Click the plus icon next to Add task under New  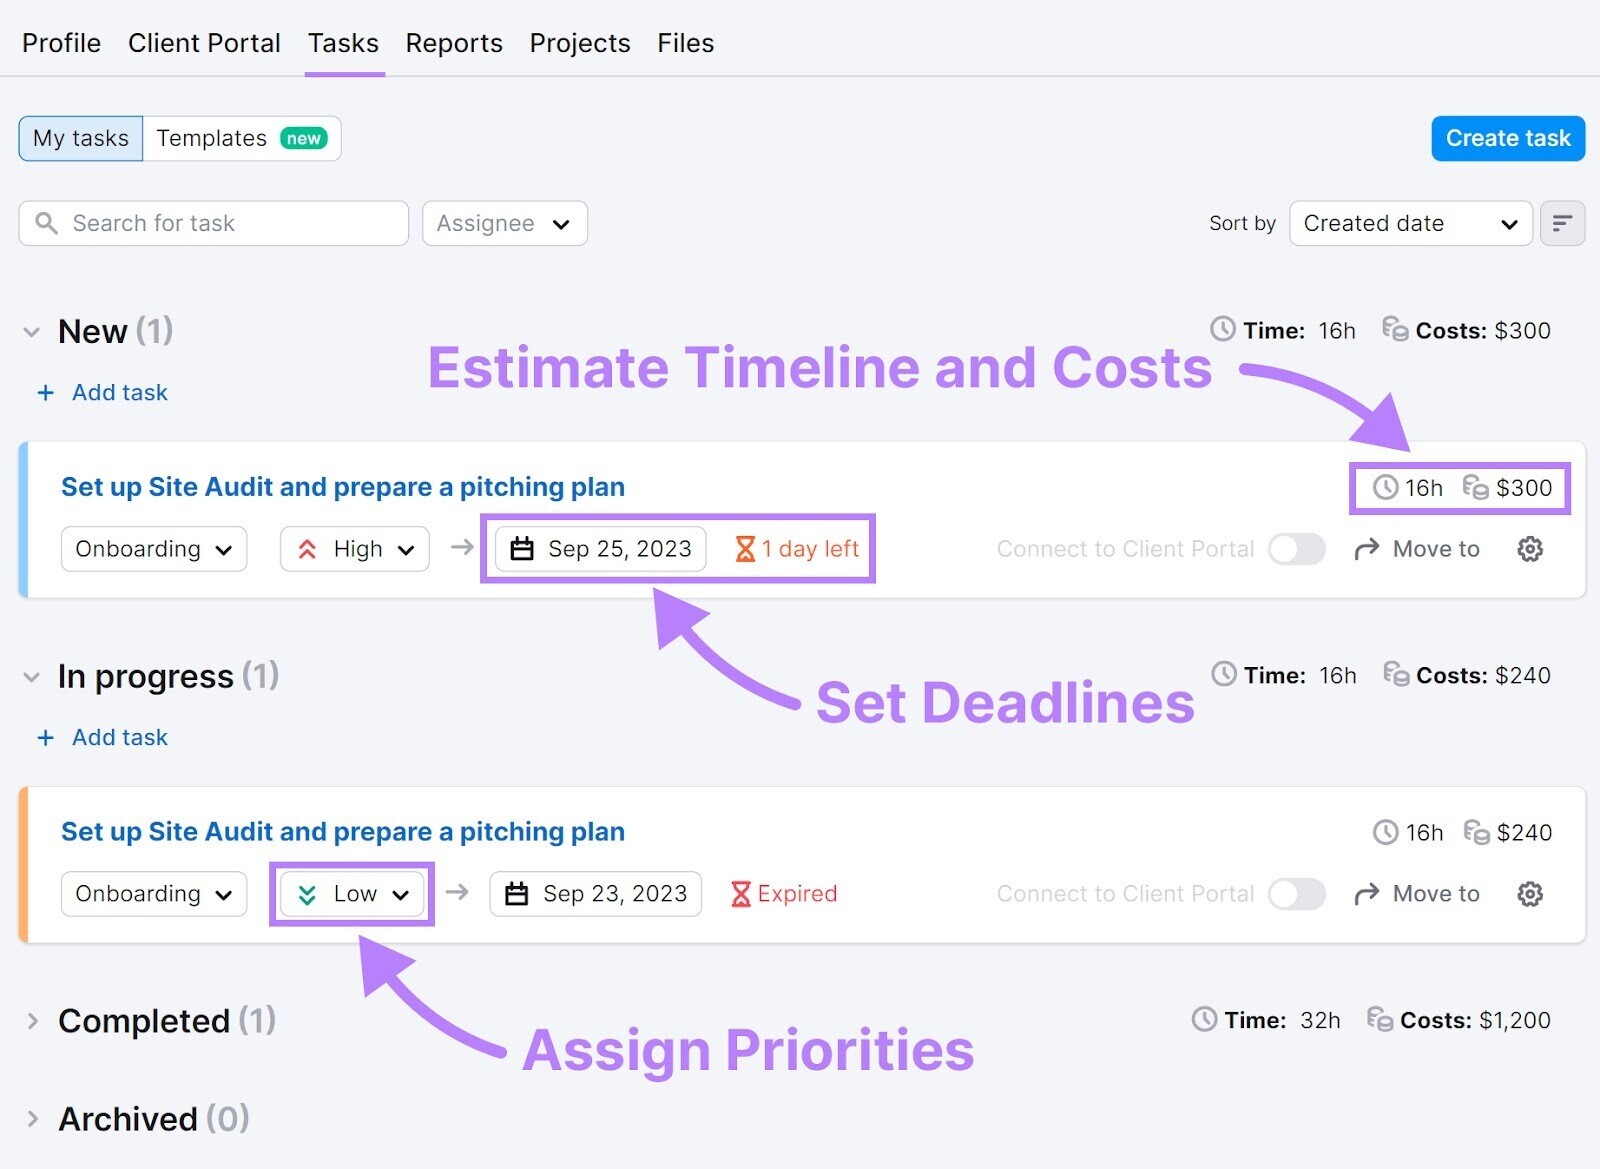pos(45,392)
